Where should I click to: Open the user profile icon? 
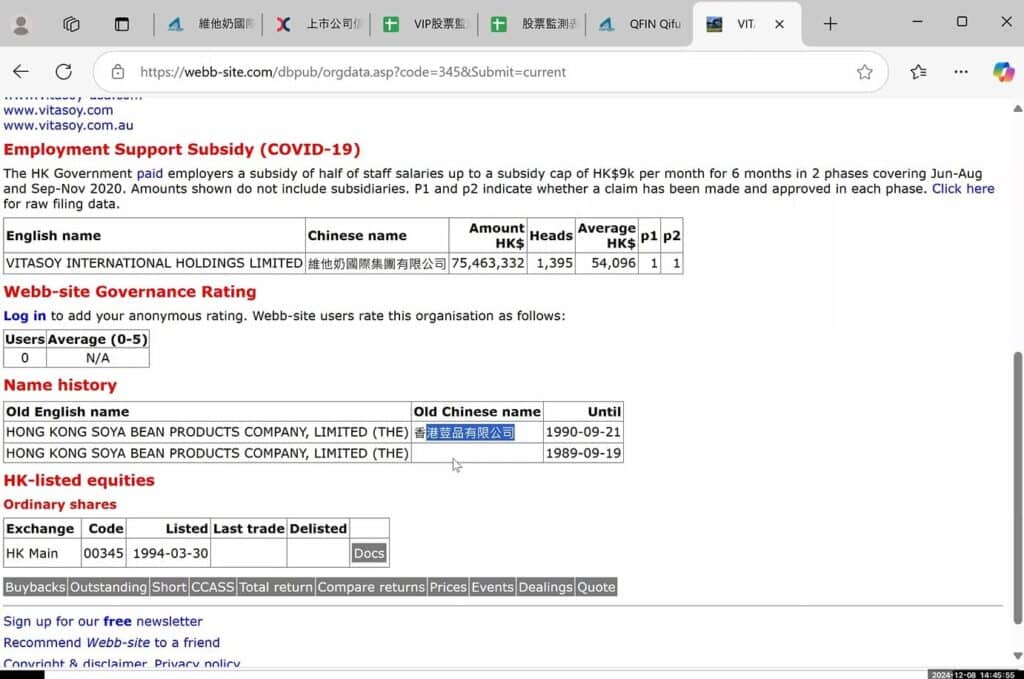coord(21,24)
